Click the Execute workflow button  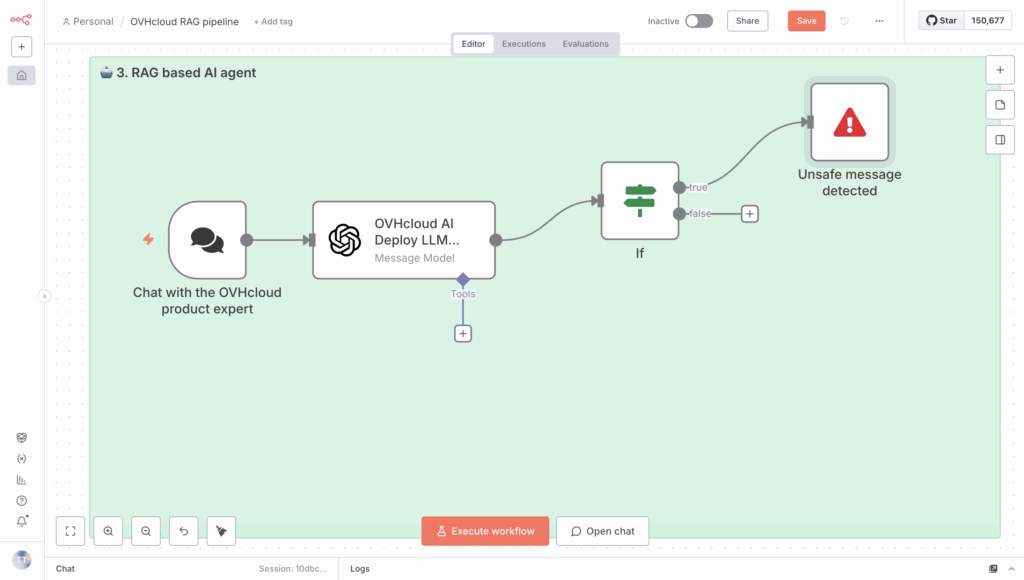(x=485, y=531)
